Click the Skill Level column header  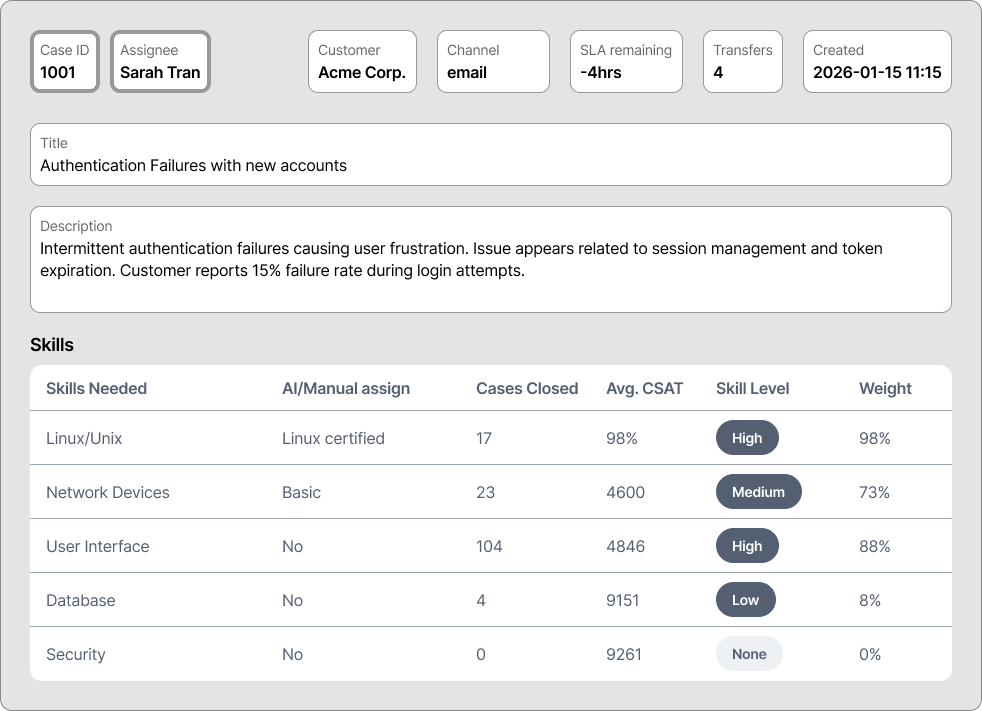pos(752,388)
